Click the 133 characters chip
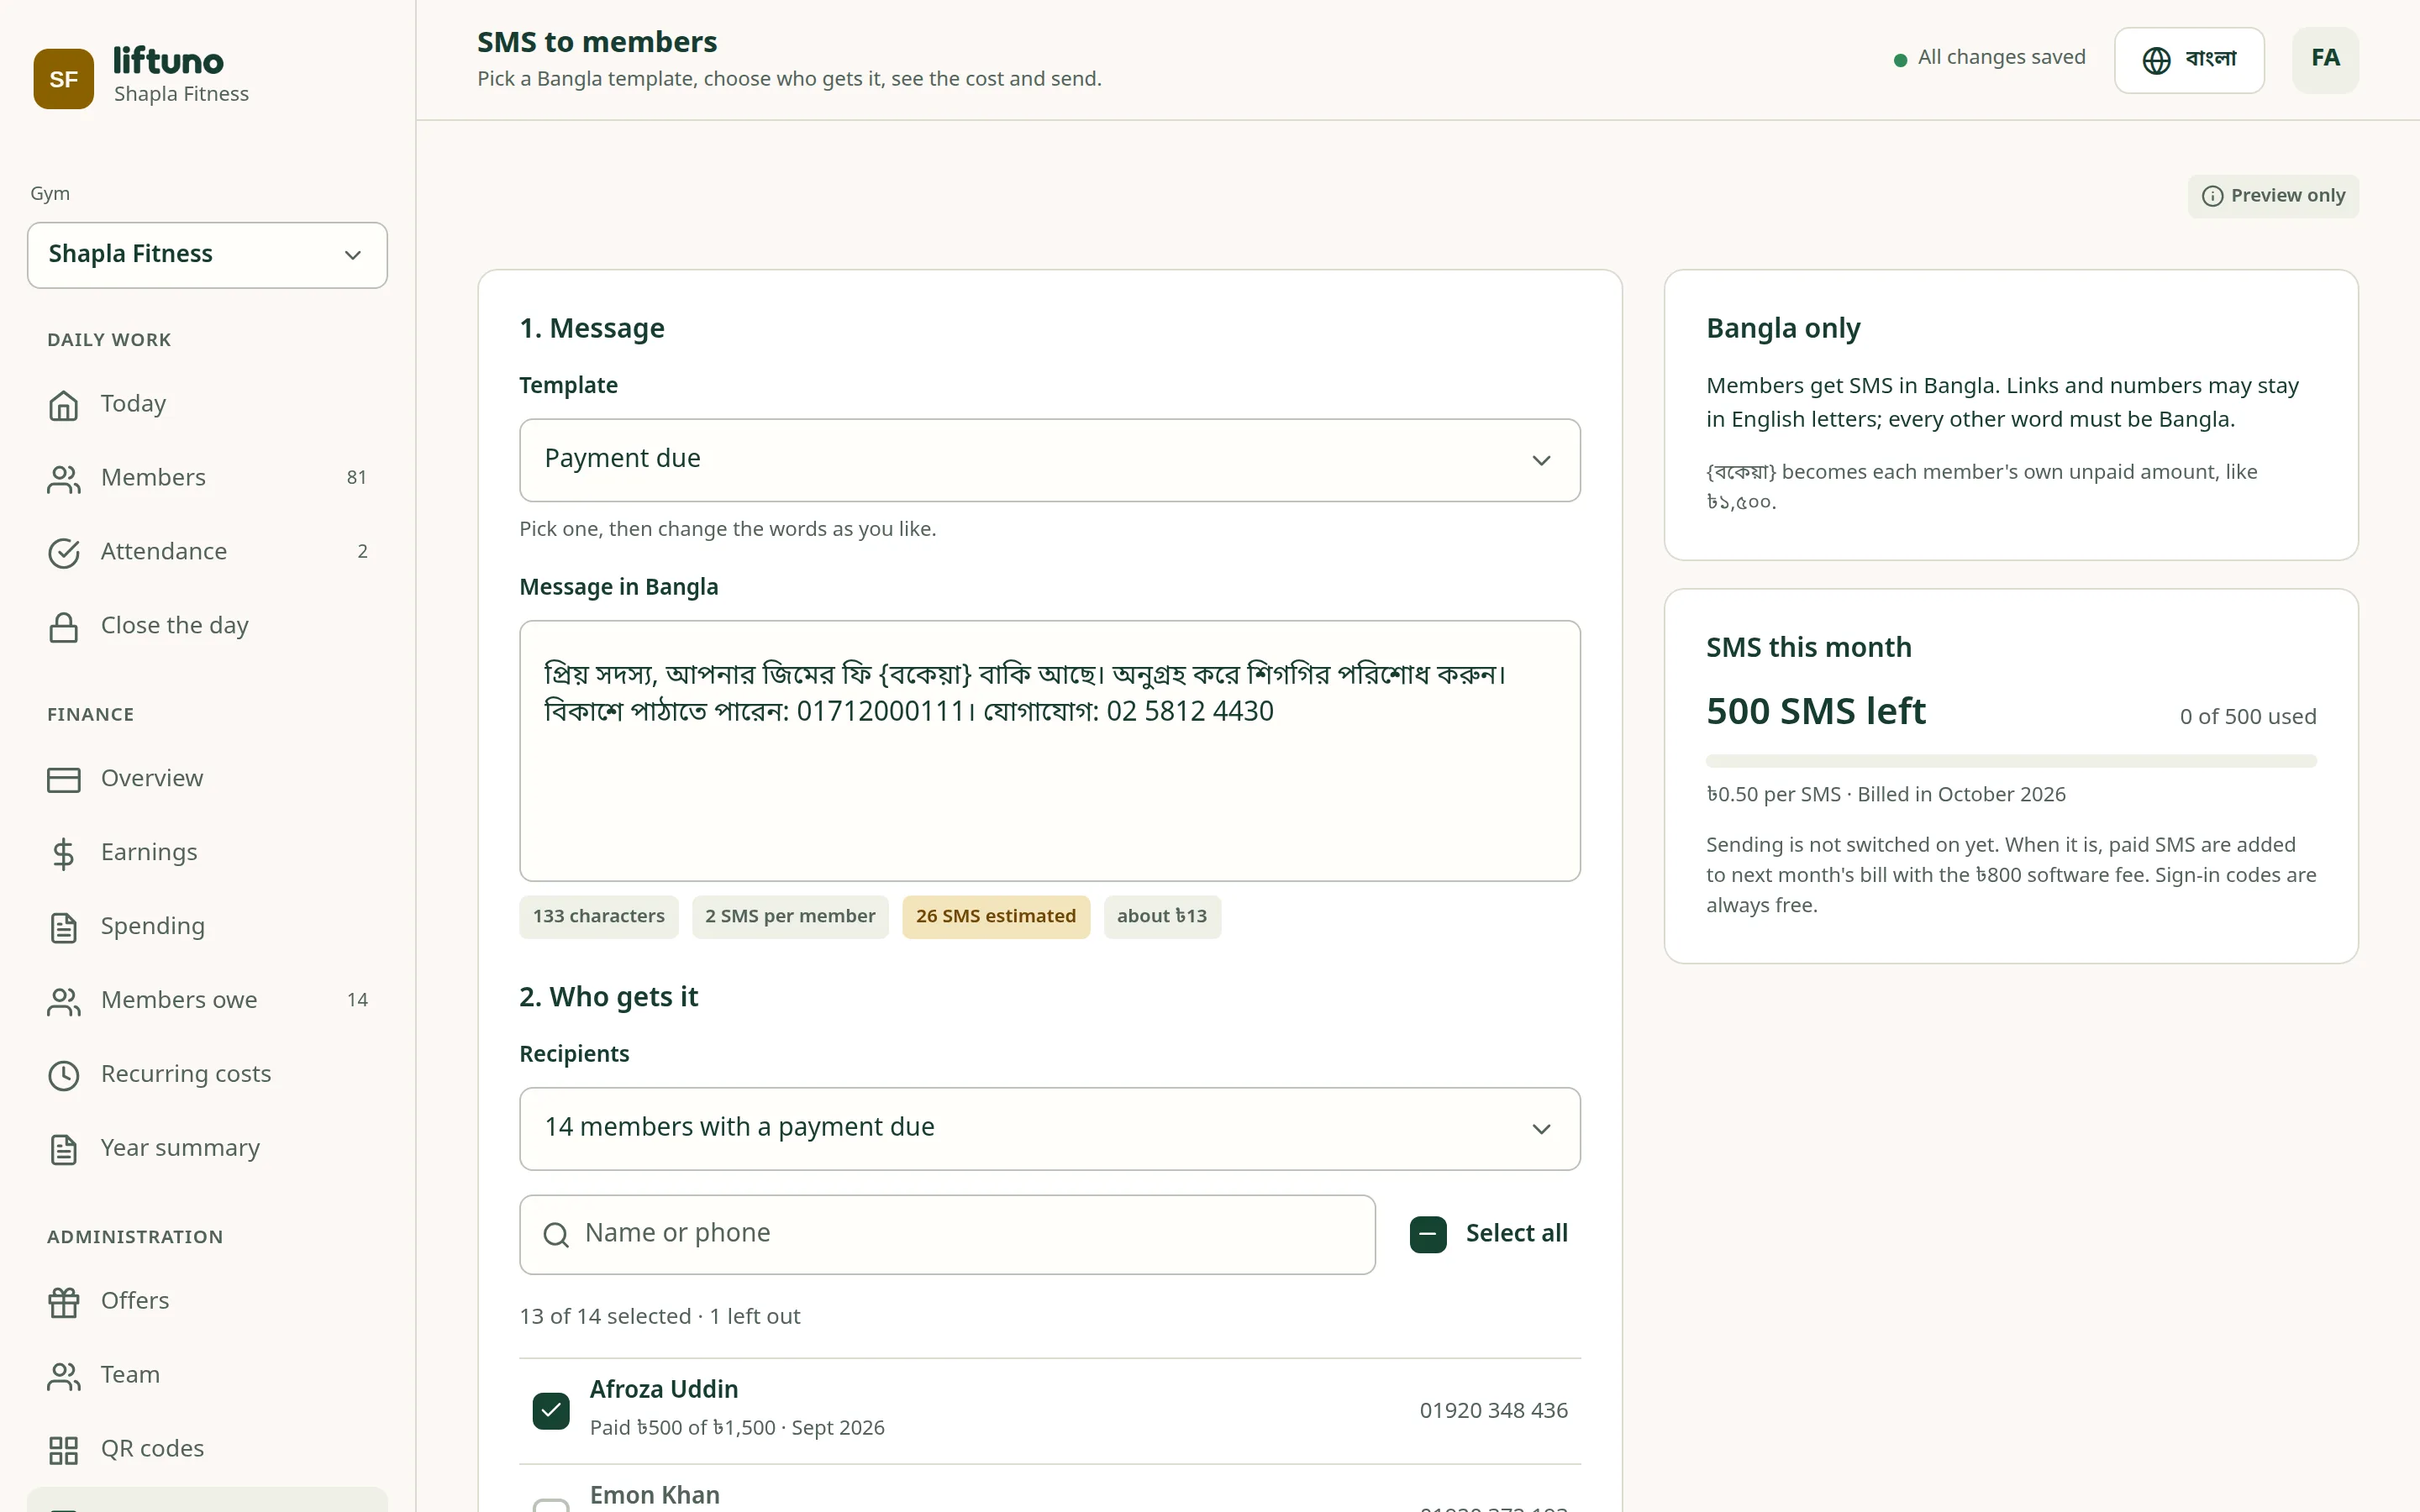 click(598, 917)
